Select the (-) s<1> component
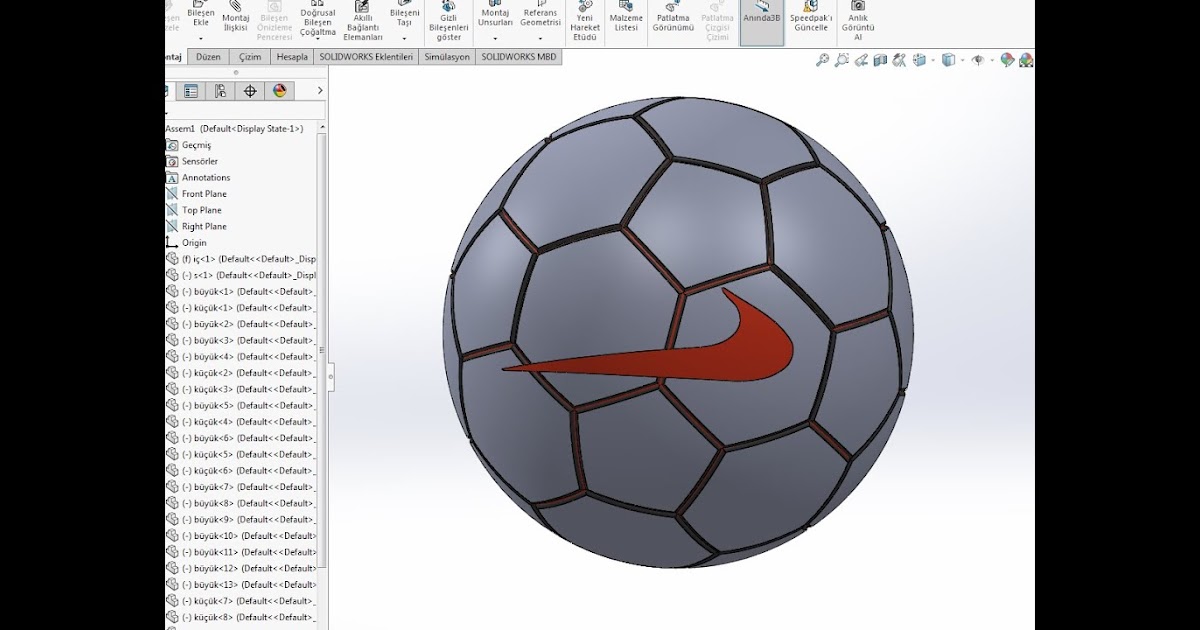1200x630 pixels. [x=241, y=275]
